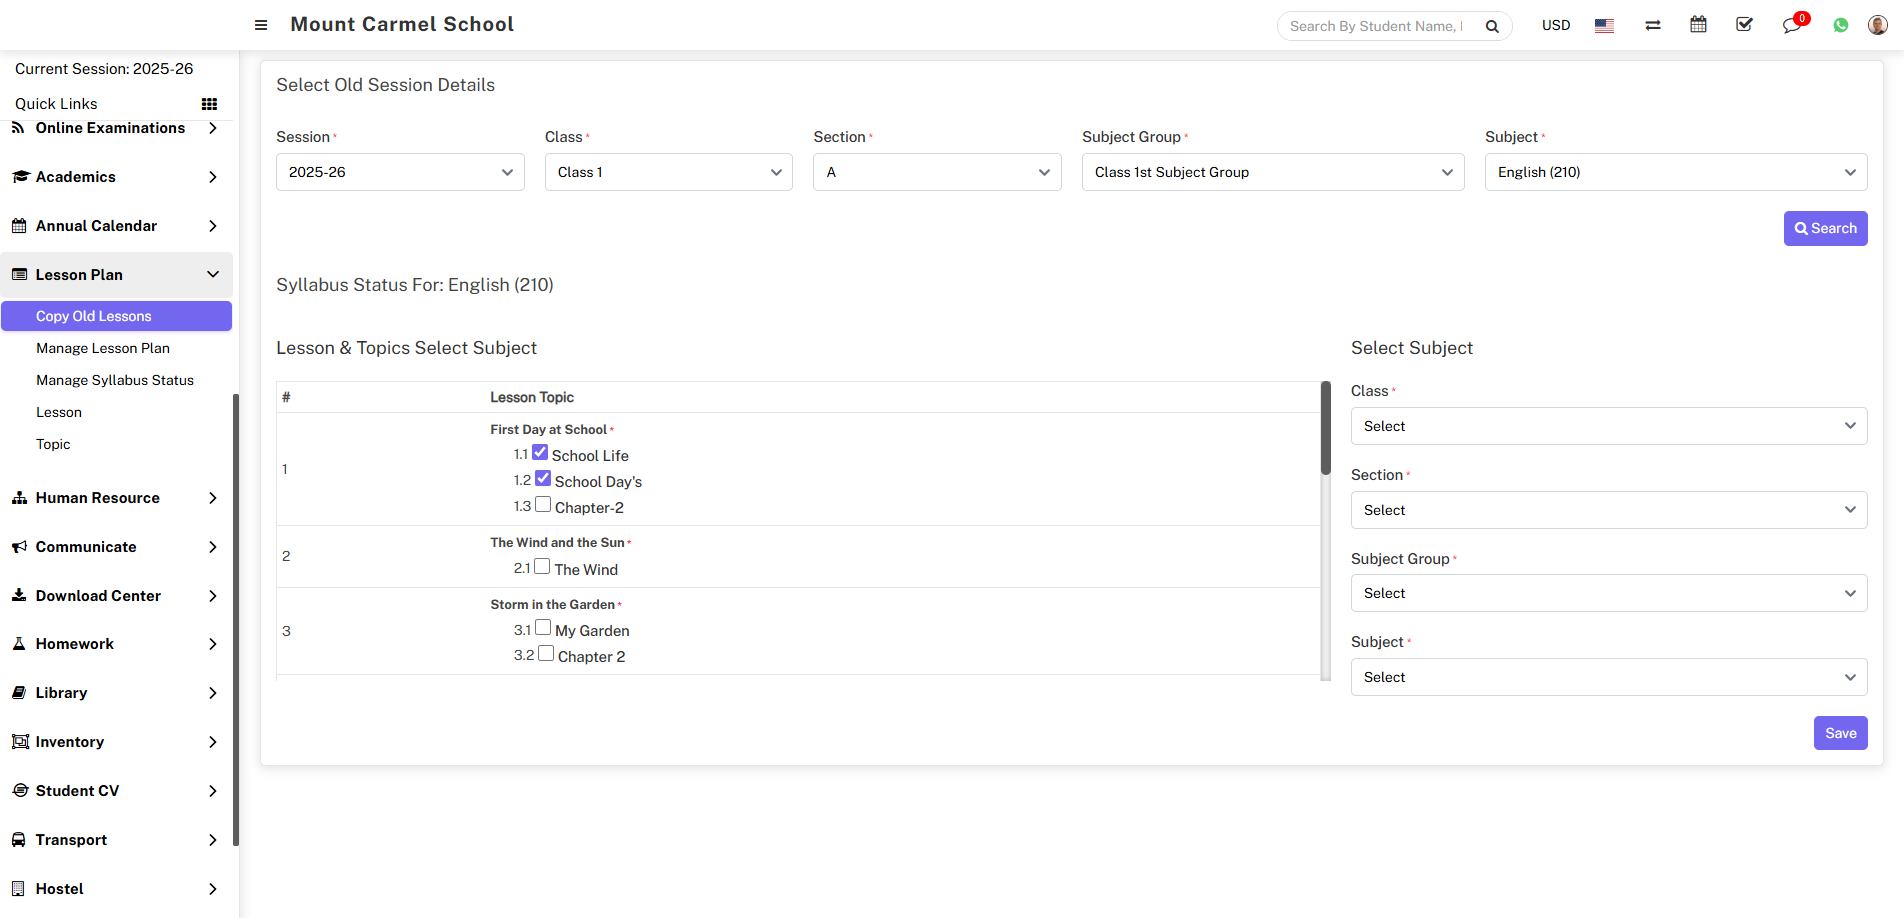Open chat messages icon with red badge
1904x918 pixels.
(1791, 25)
